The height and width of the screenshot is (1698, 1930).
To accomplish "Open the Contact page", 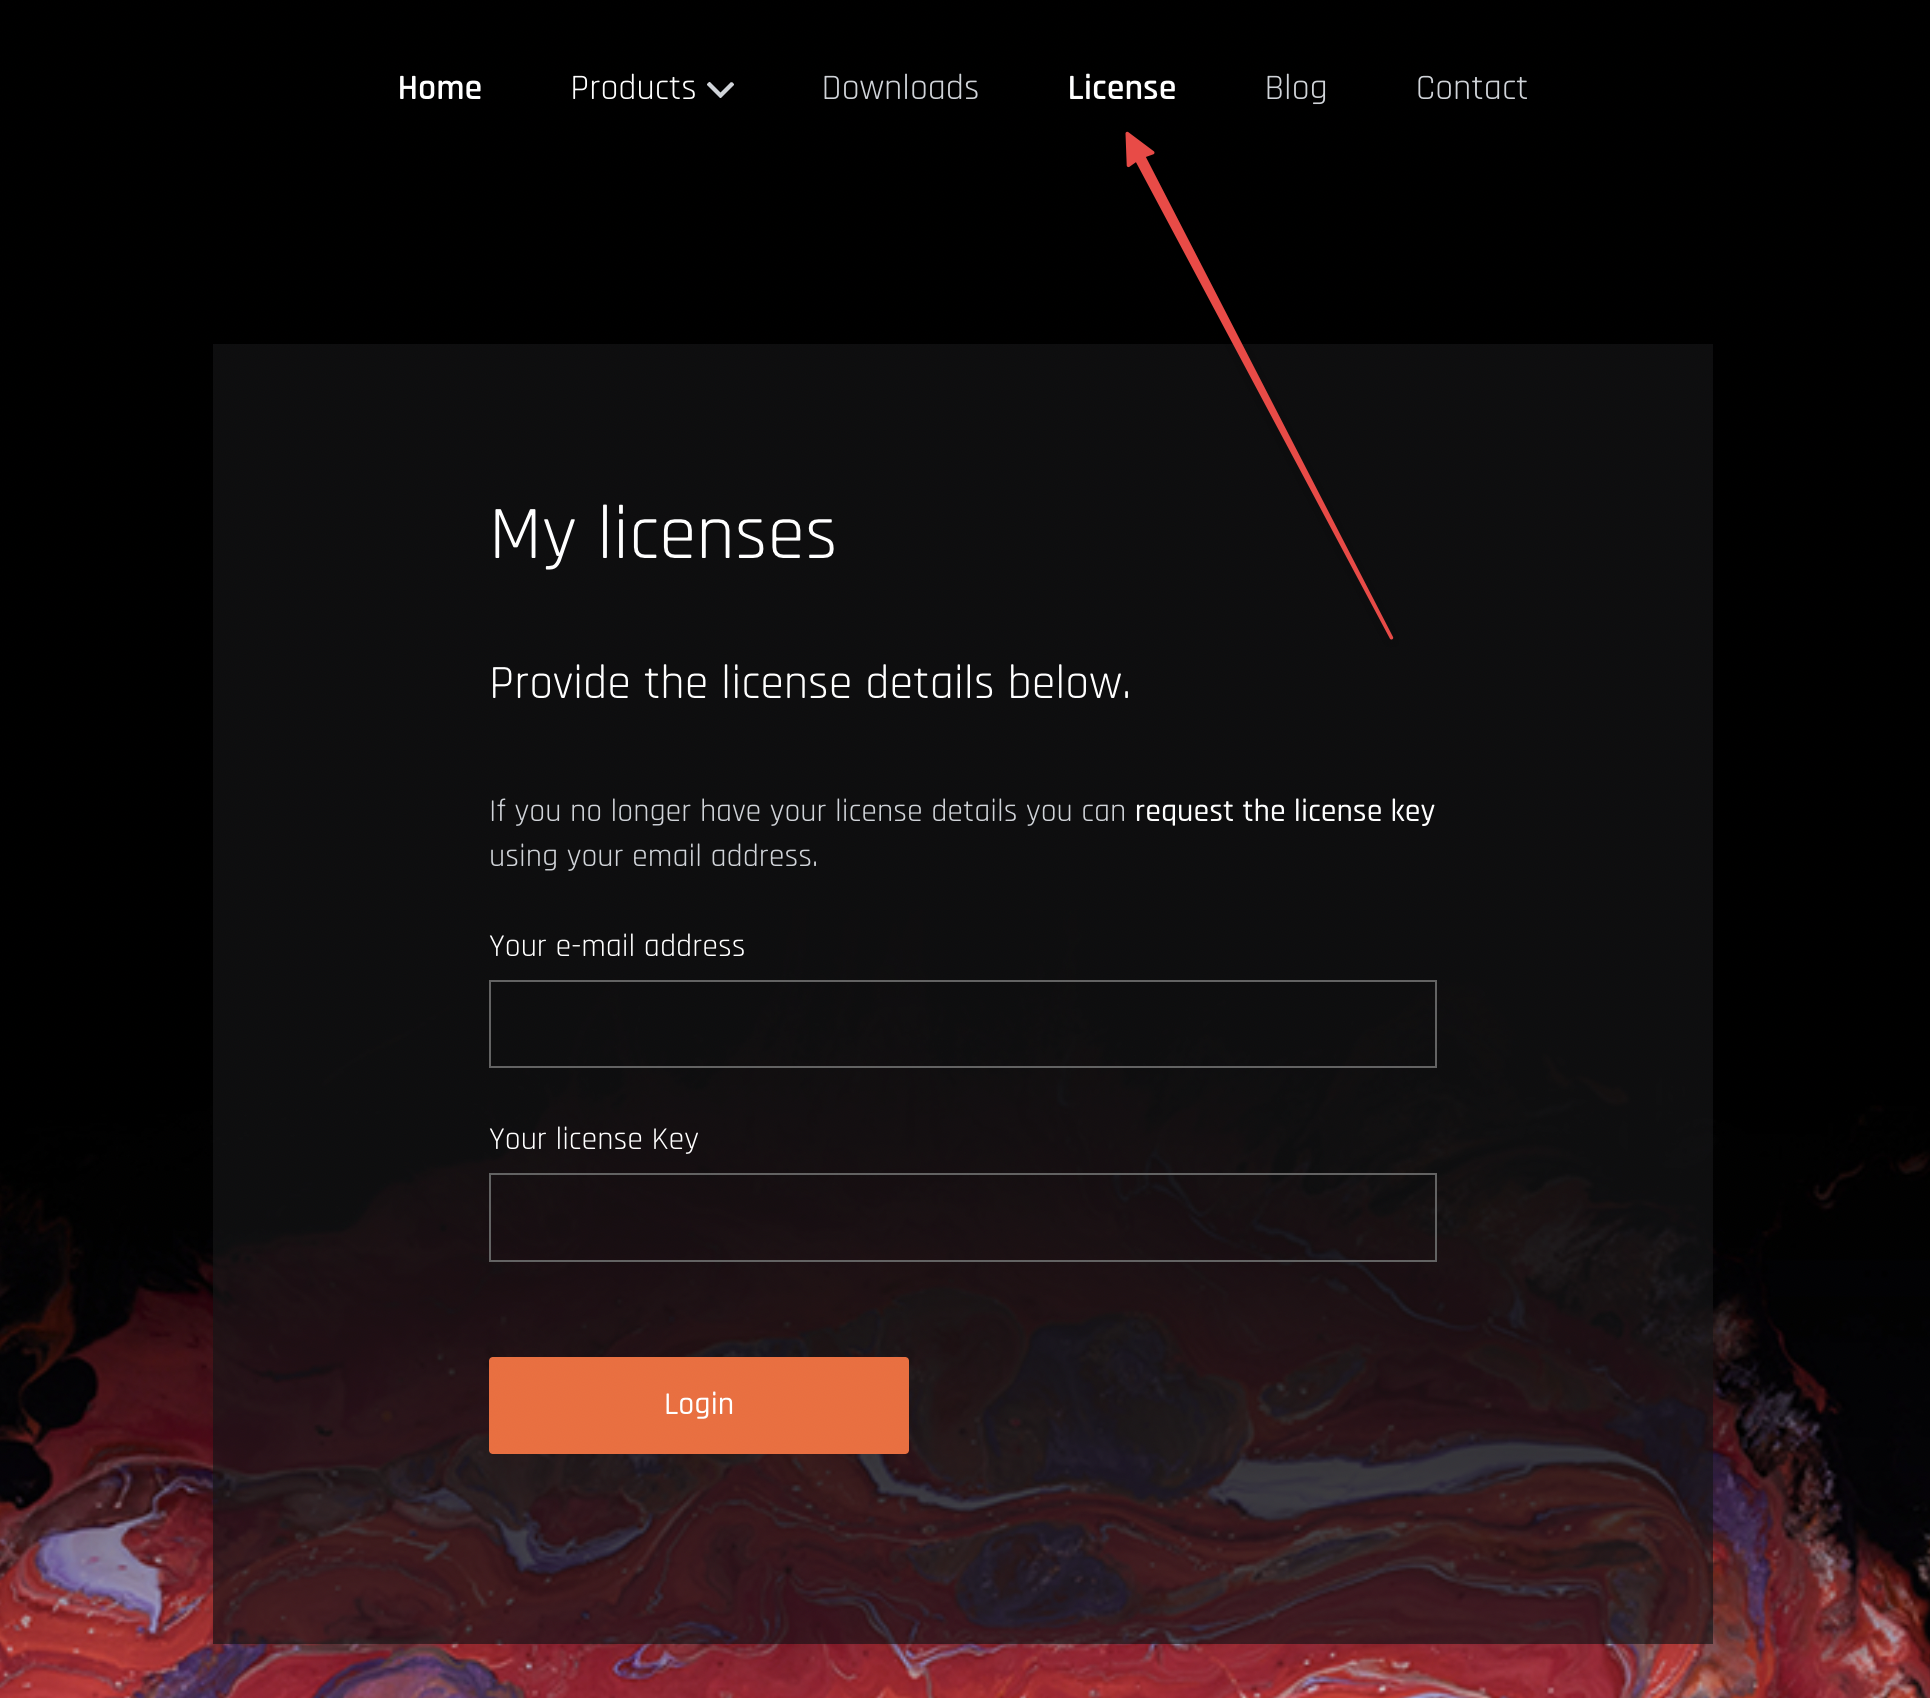I will point(1471,88).
